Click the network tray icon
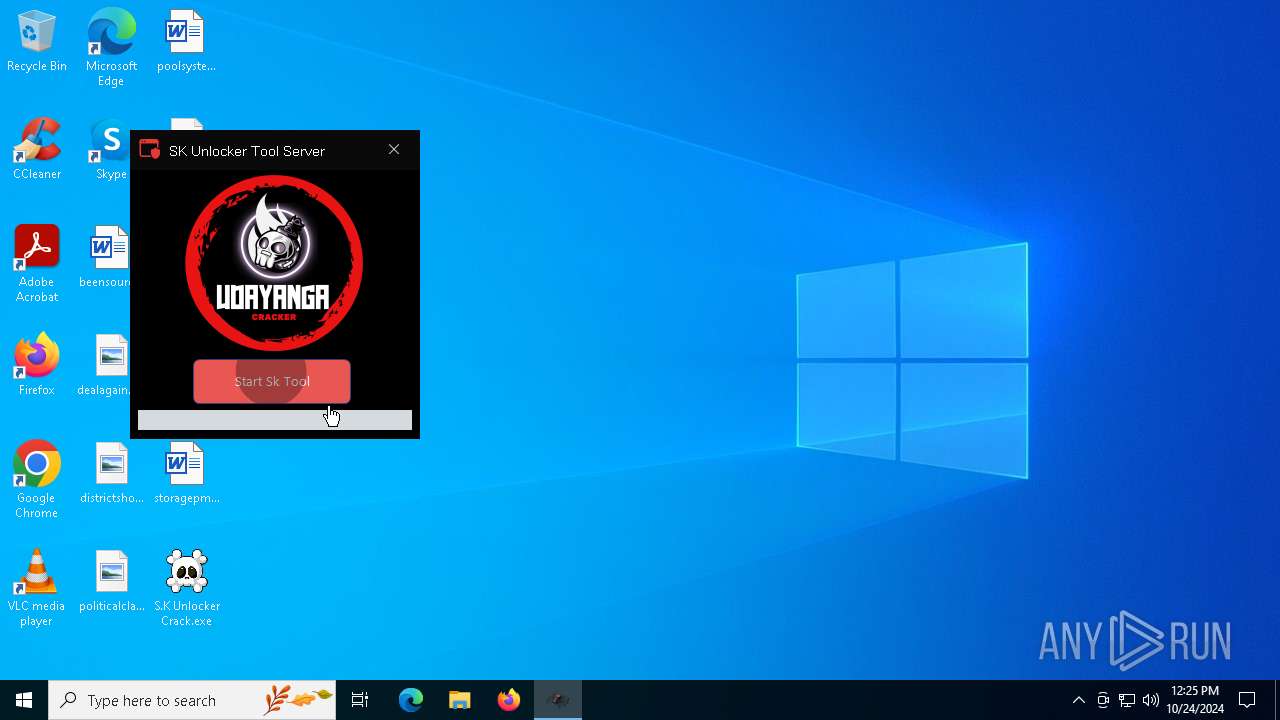This screenshot has height=720, width=1280. pyautogui.click(x=1127, y=700)
